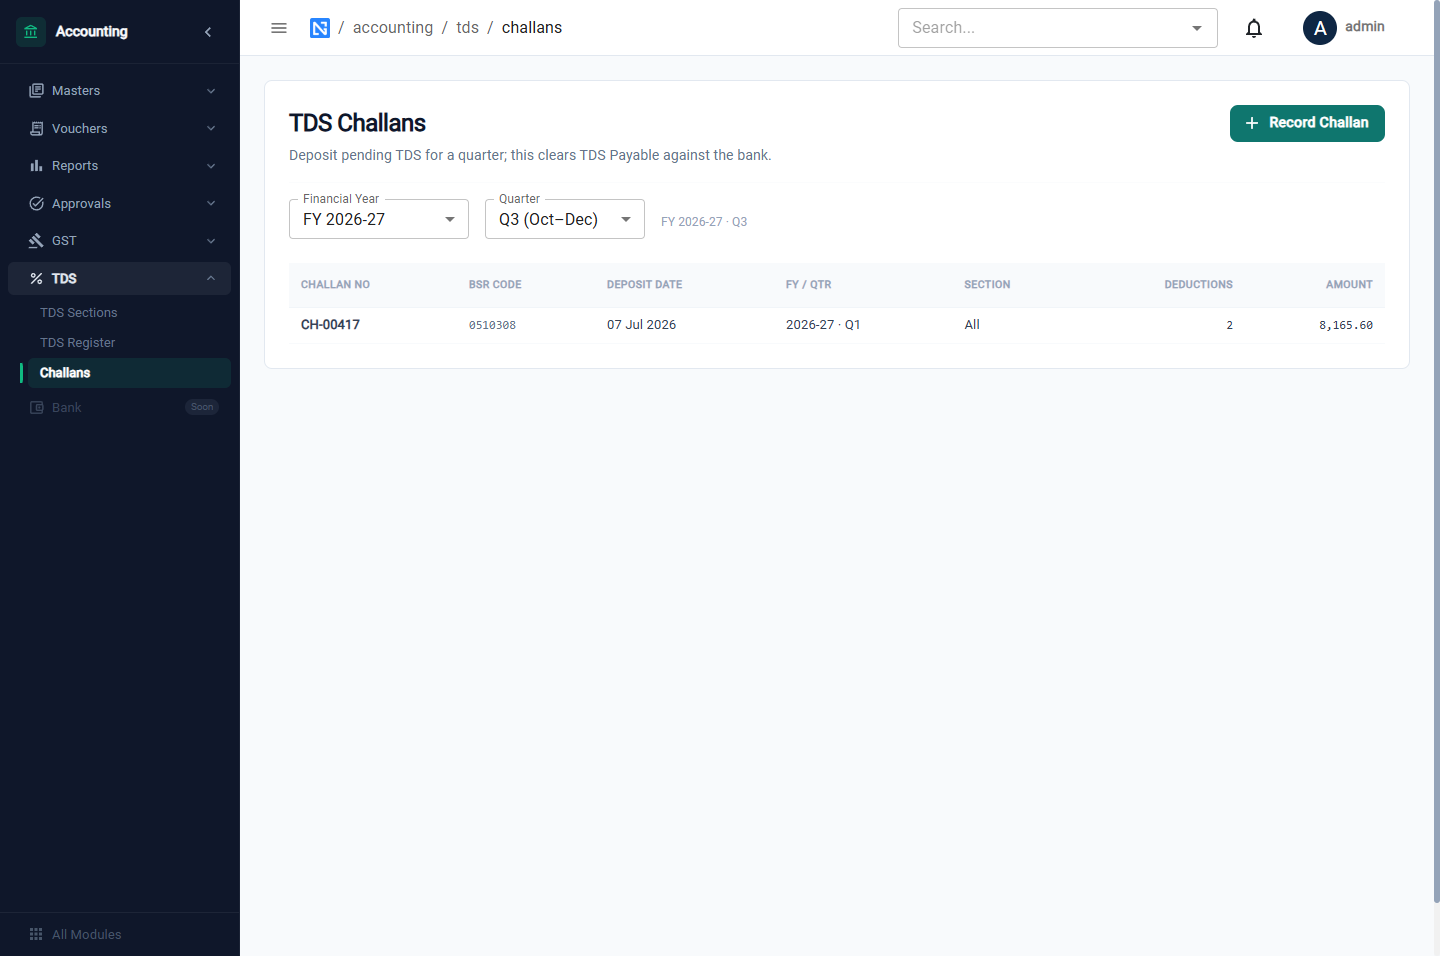This screenshot has width=1440, height=956.
Task: Click the Approvals checkmark icon
Action: point(36,204)
